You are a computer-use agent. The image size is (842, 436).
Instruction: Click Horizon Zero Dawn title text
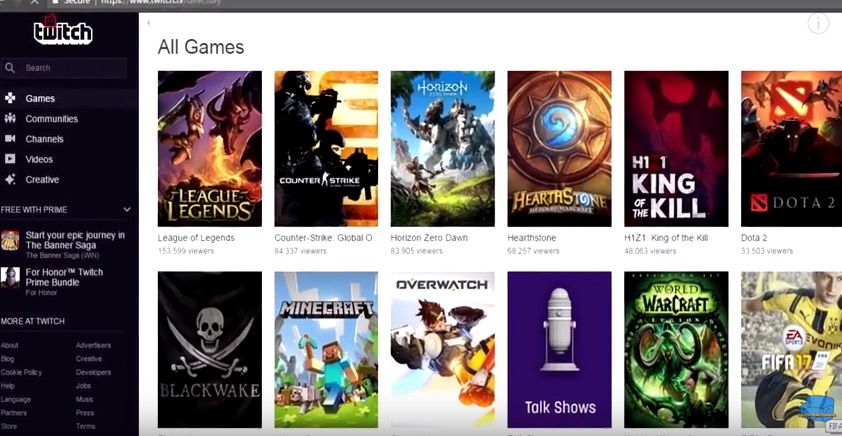429,238
